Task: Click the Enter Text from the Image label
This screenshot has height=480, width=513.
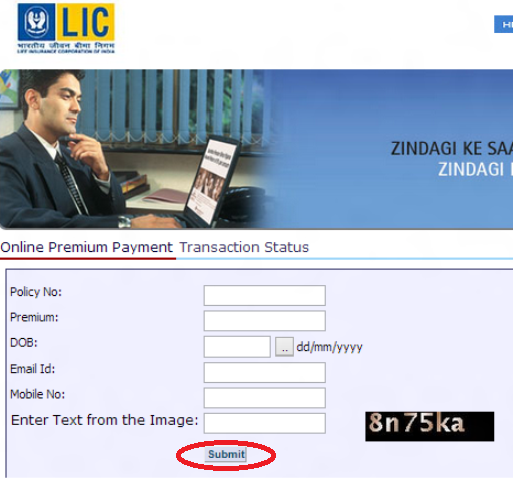Action: (105, 420)
